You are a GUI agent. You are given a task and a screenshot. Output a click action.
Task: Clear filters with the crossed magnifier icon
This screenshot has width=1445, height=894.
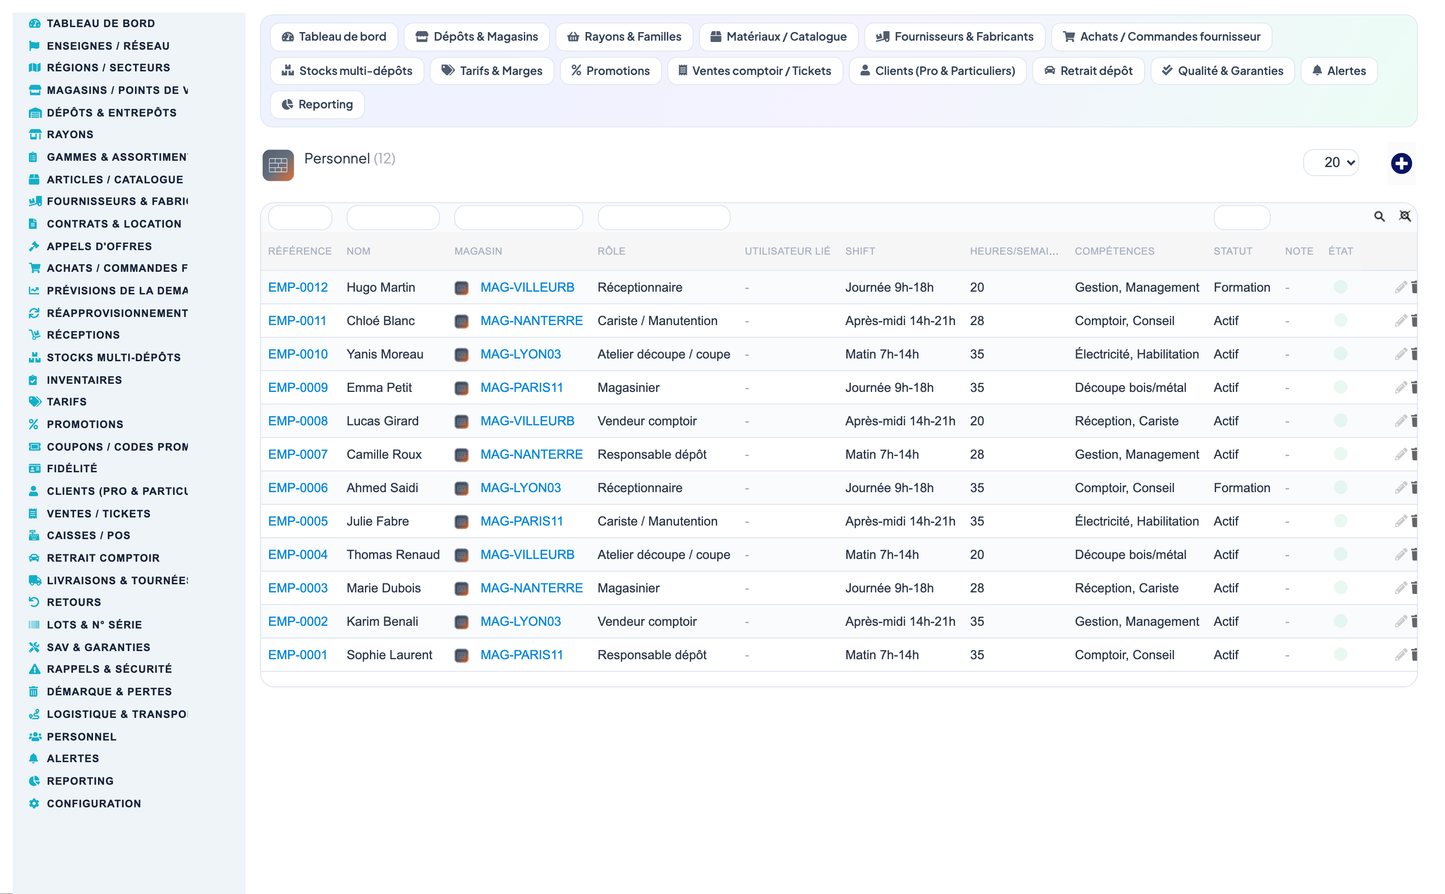(x=1405, y=216)
